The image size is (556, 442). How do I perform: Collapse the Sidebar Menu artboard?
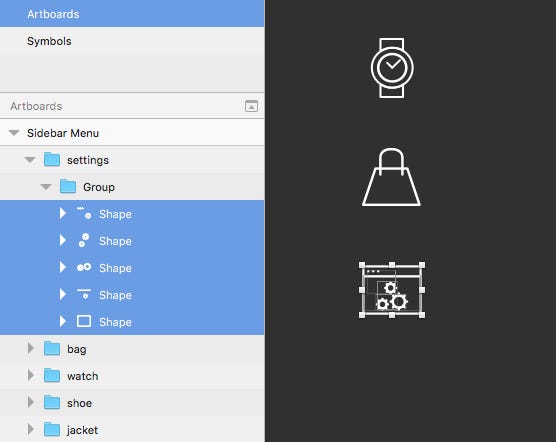coord(14,133)
